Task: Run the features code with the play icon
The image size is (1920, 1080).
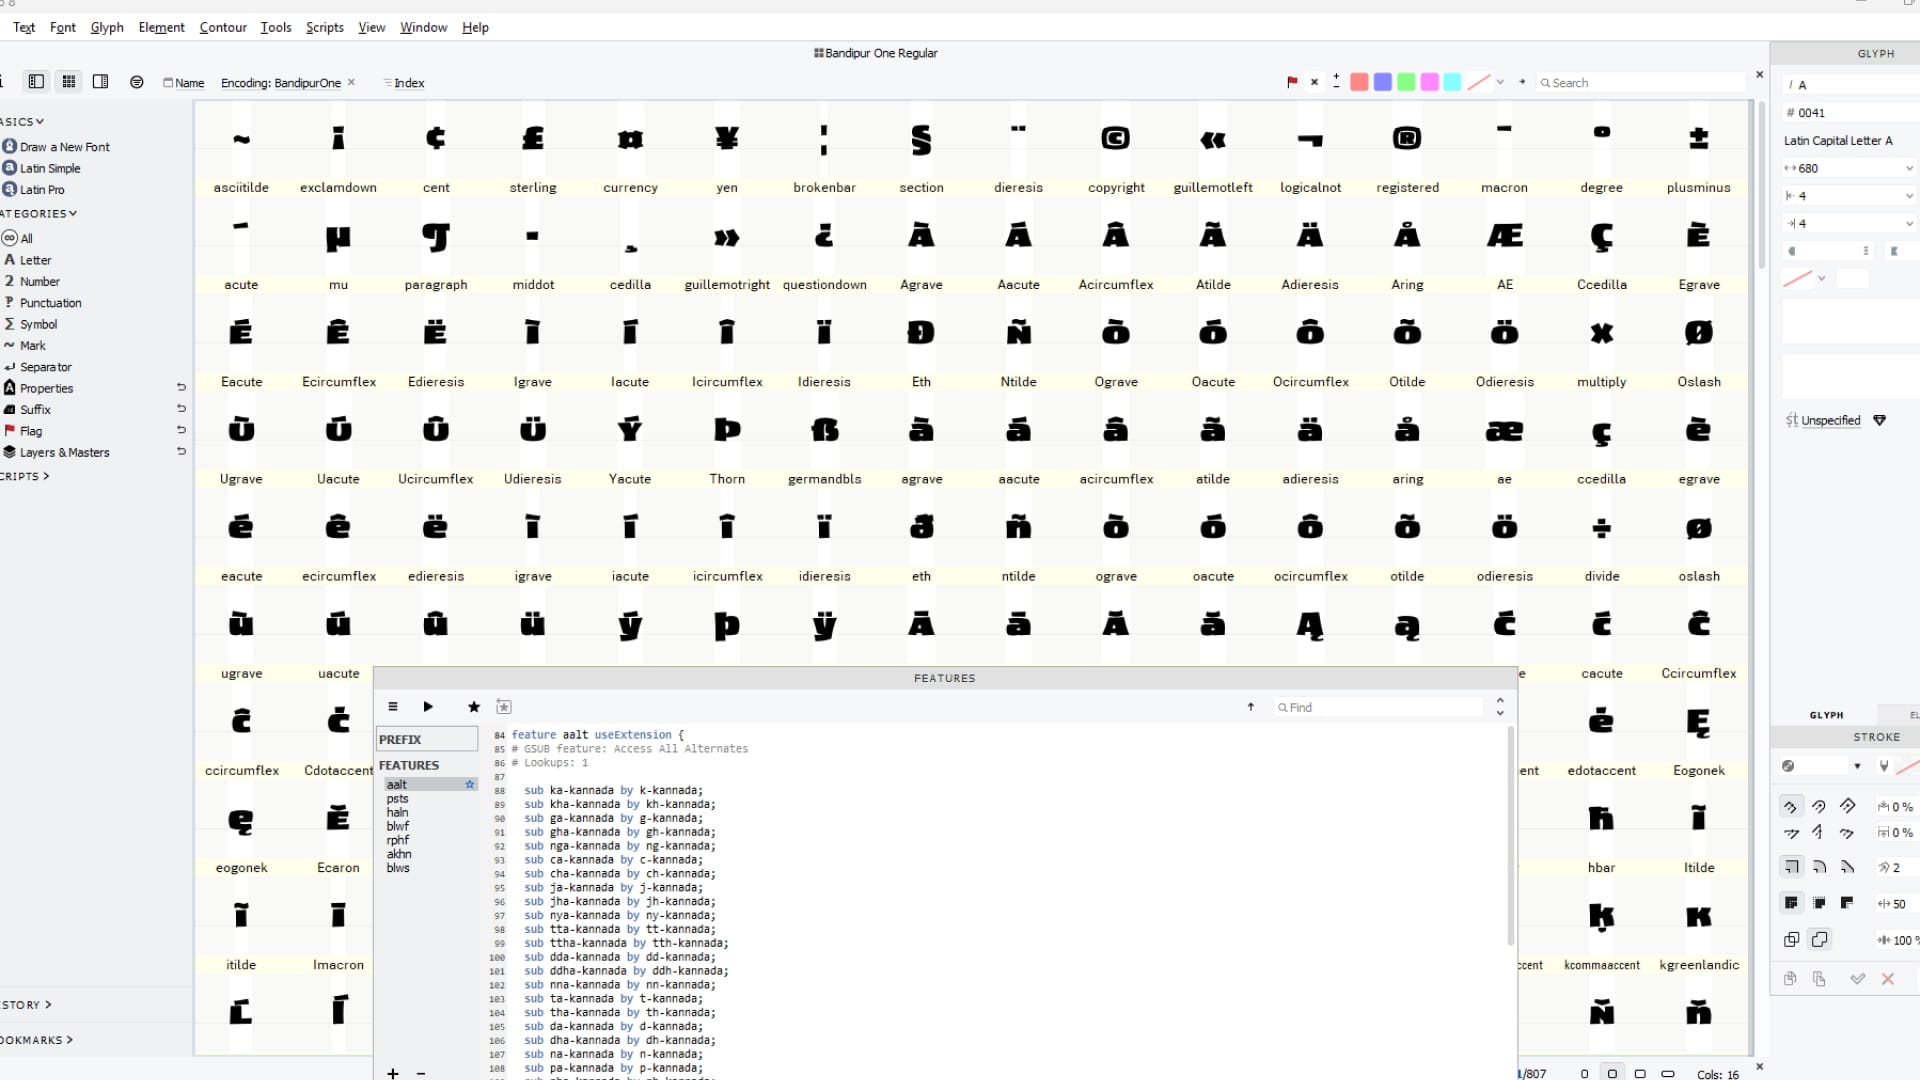Action: coord(427,707)
